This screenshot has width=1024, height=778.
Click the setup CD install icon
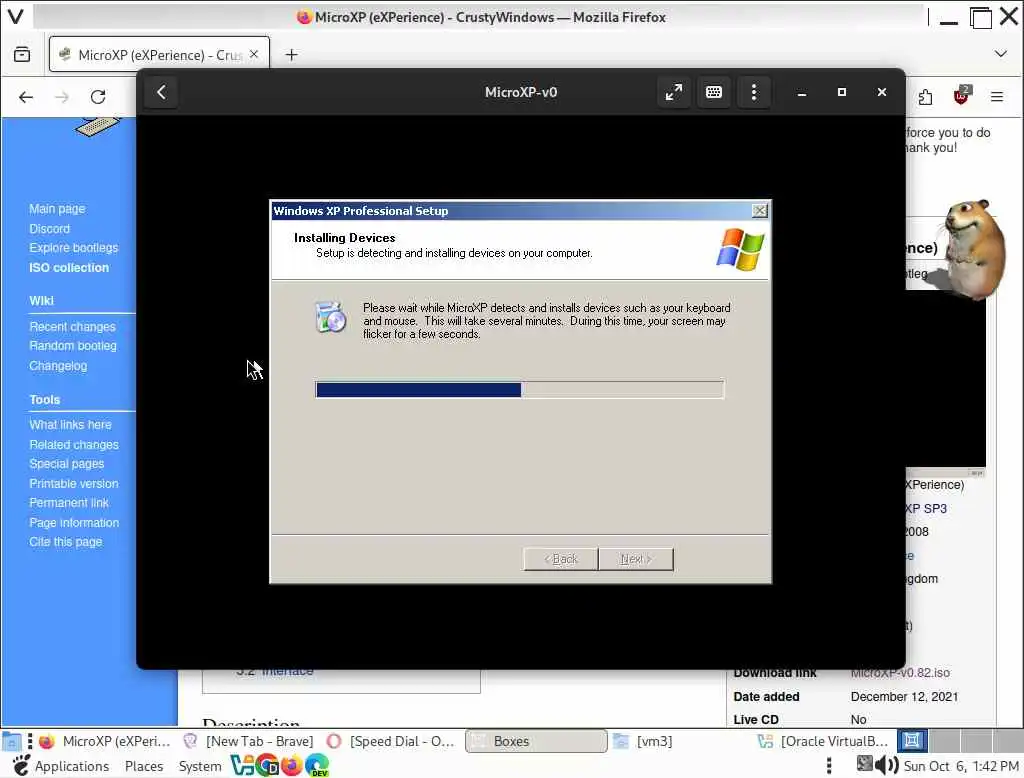coord(331,317)
